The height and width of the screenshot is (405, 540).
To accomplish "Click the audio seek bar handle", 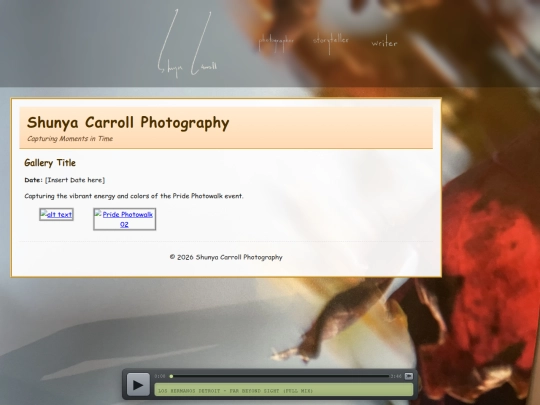I will (171, 376).
